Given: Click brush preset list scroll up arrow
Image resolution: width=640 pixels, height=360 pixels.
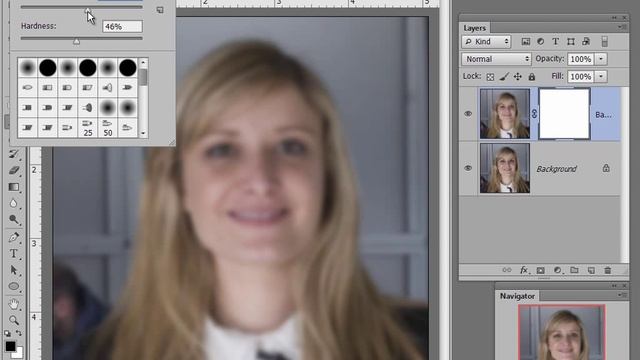Looking at the screenshot, I should click(x=143, y=63).
